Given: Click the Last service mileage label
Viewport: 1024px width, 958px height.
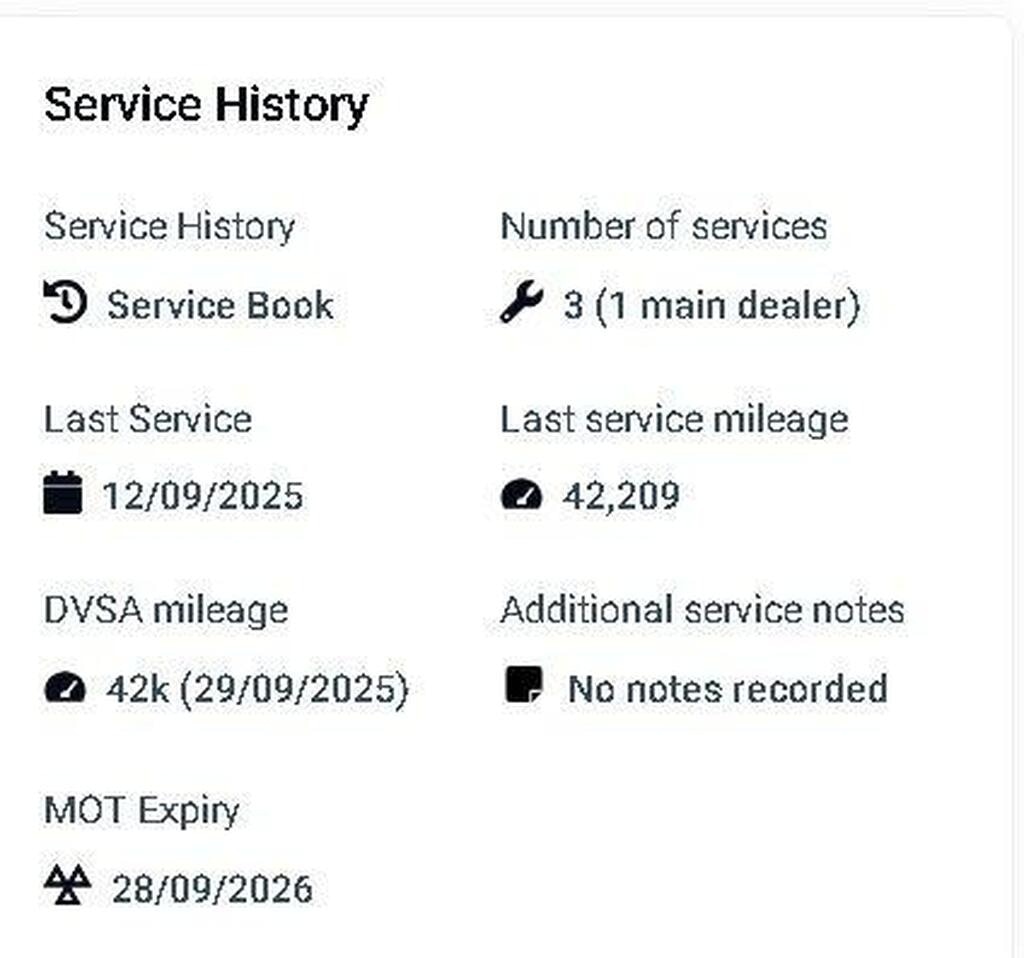Looking at the screenshot, I should pos(673,419).
